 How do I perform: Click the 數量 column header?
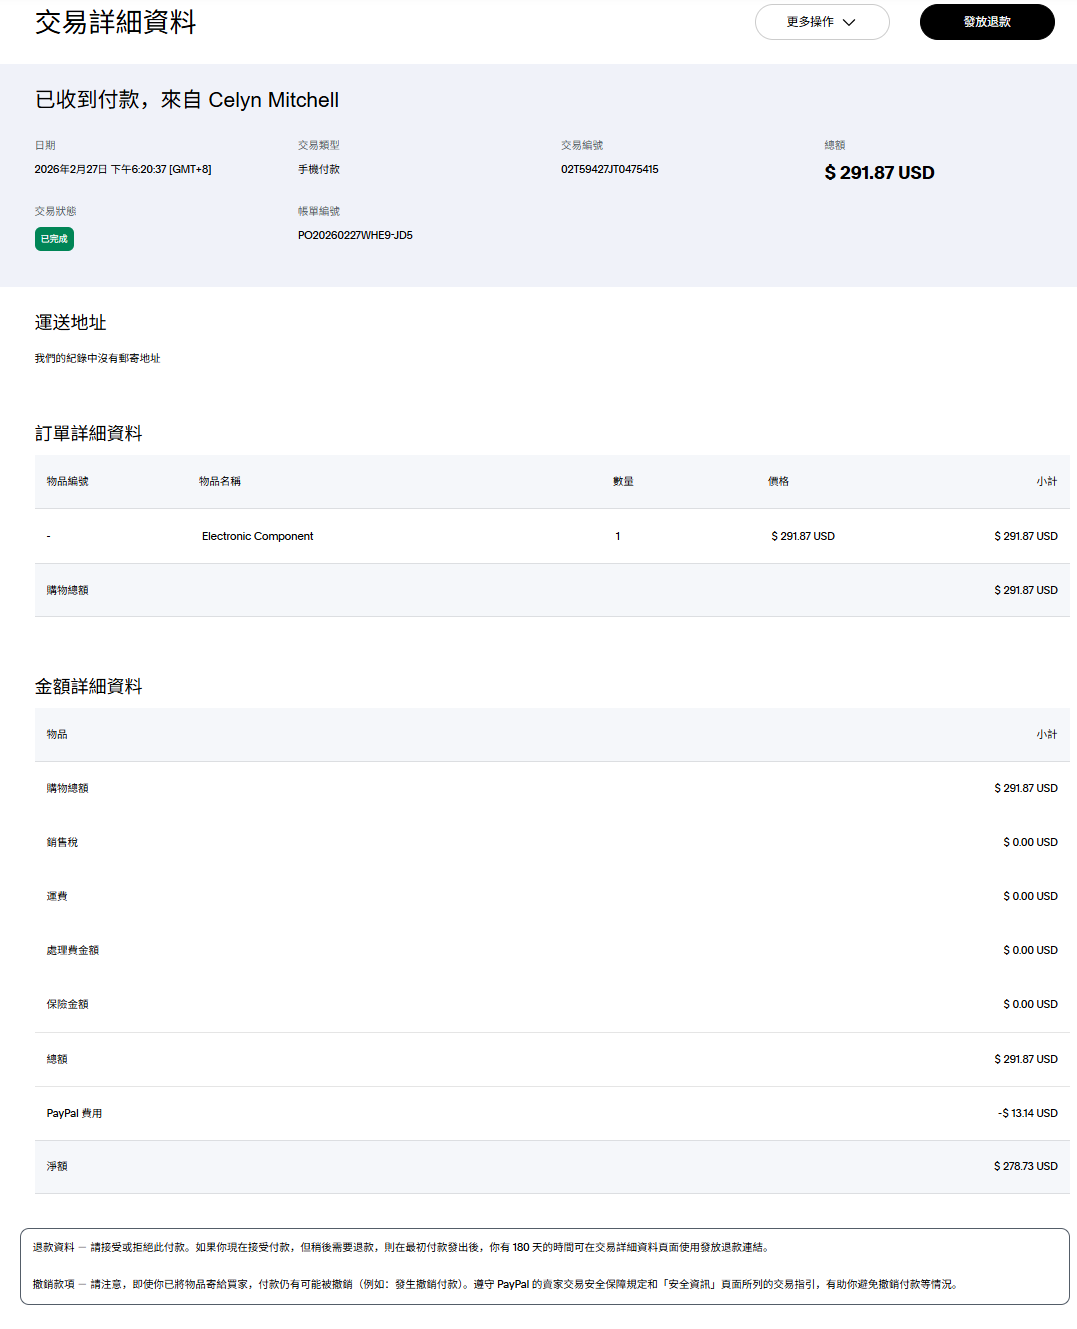pyautogui.click(x=623, y=482)
